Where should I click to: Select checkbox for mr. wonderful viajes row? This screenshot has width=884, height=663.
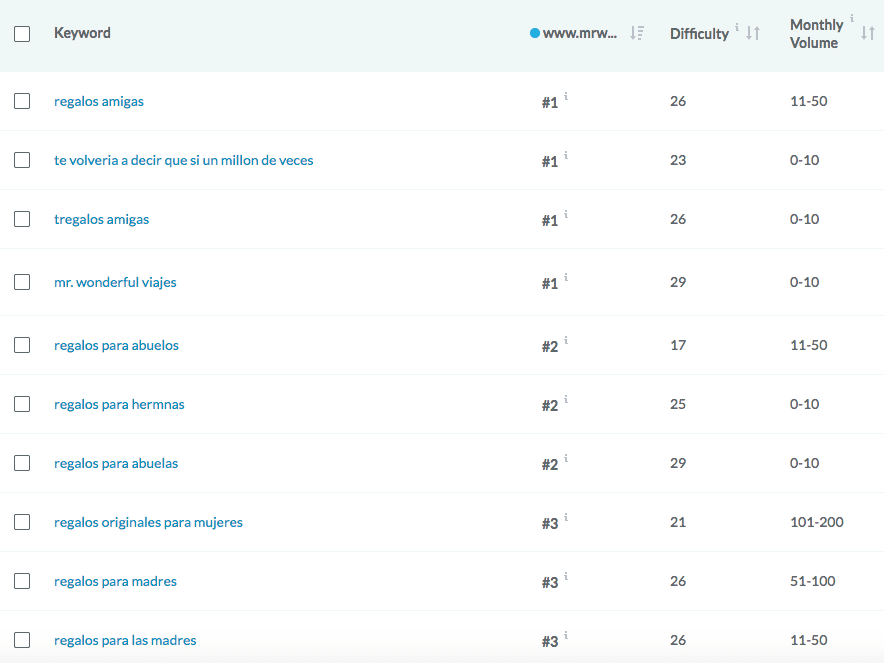(x=22, y=282)
